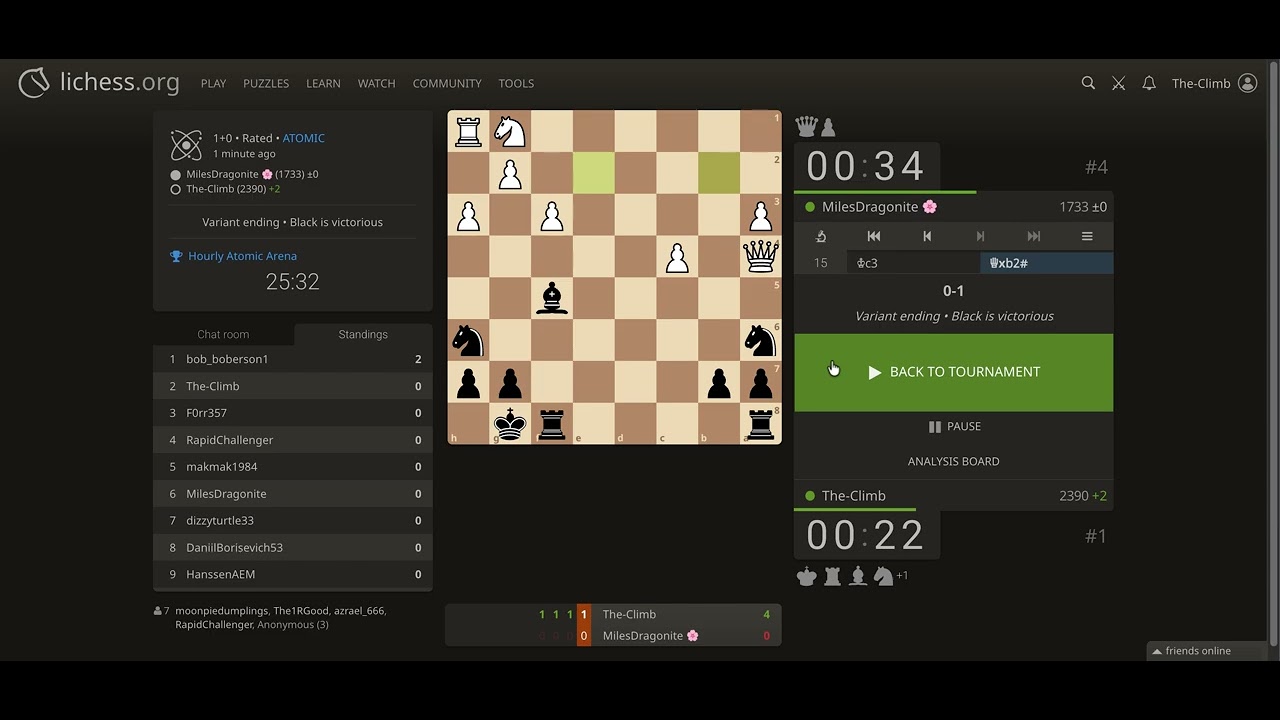The height and width of the screenshot is (720, 1280).
Task: Click white knight on top rank
Action: pyautogui.click(x=510, y=131)
